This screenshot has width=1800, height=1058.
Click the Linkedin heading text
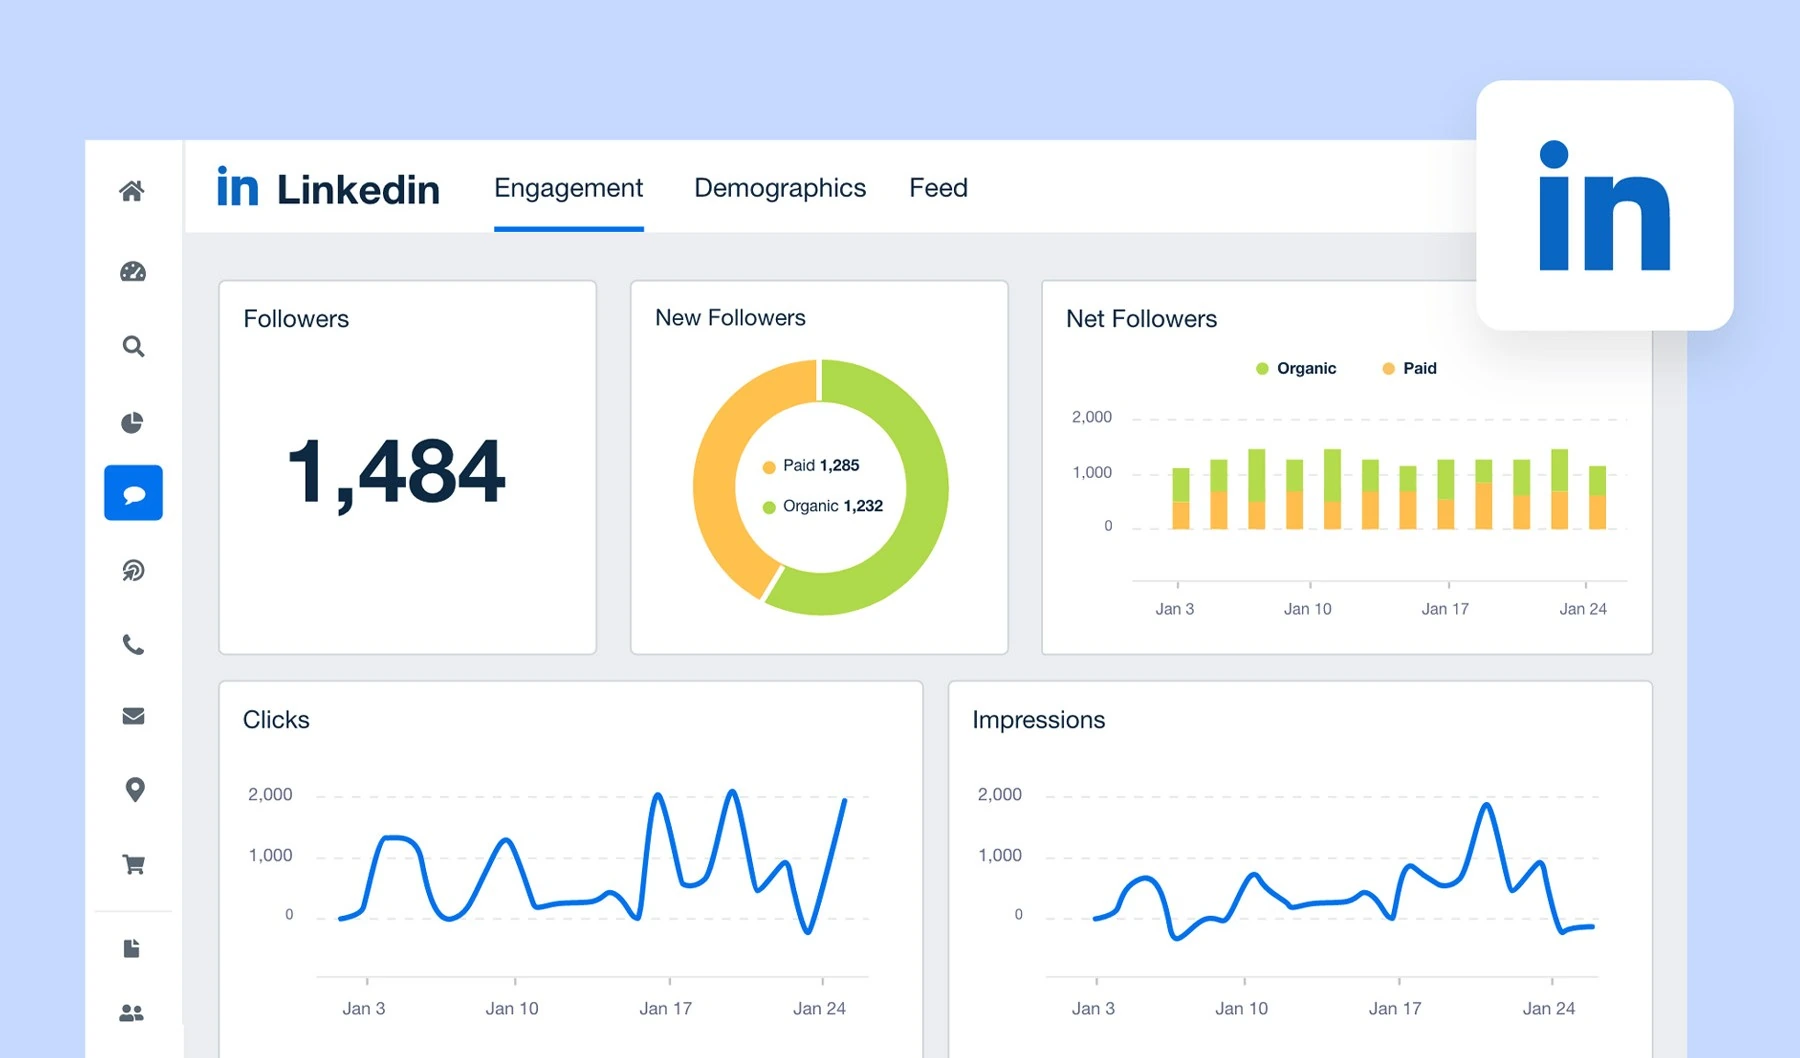point(358,189)
